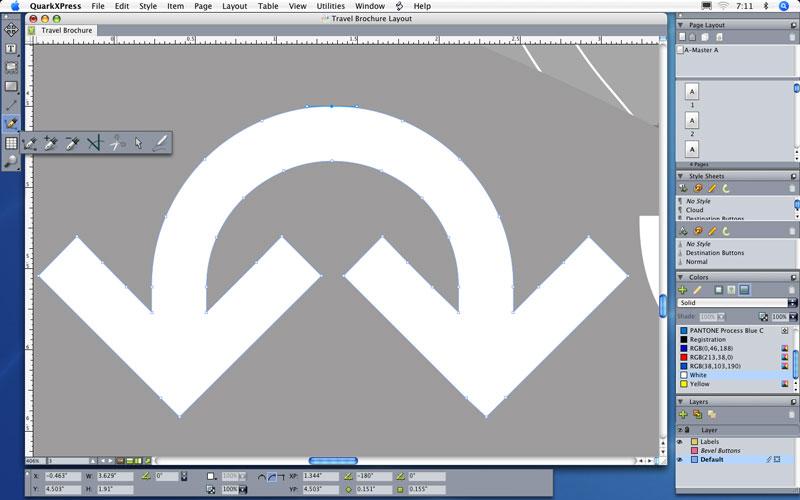
Task: Pick PANTONE Process Blue C color swatch
Action: pyautogui.click(x=684, y=331)
